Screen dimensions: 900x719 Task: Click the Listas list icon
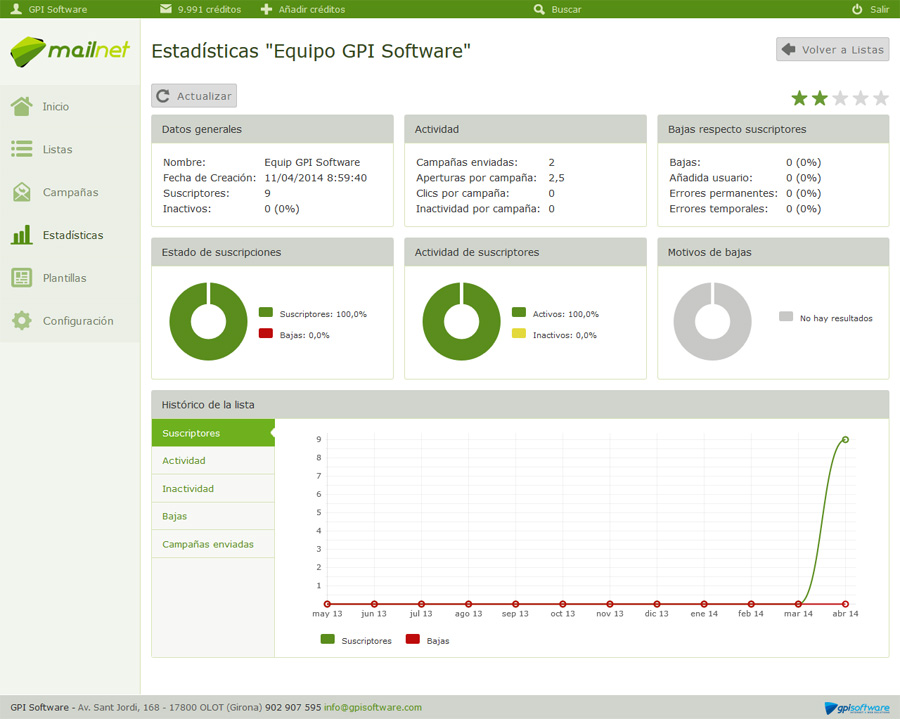pyautogui.click(x=22, y=149)
